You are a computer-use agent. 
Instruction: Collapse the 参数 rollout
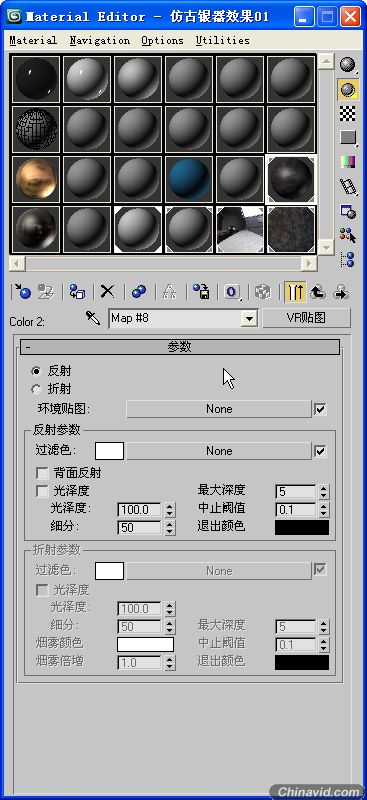pos(180,347)
